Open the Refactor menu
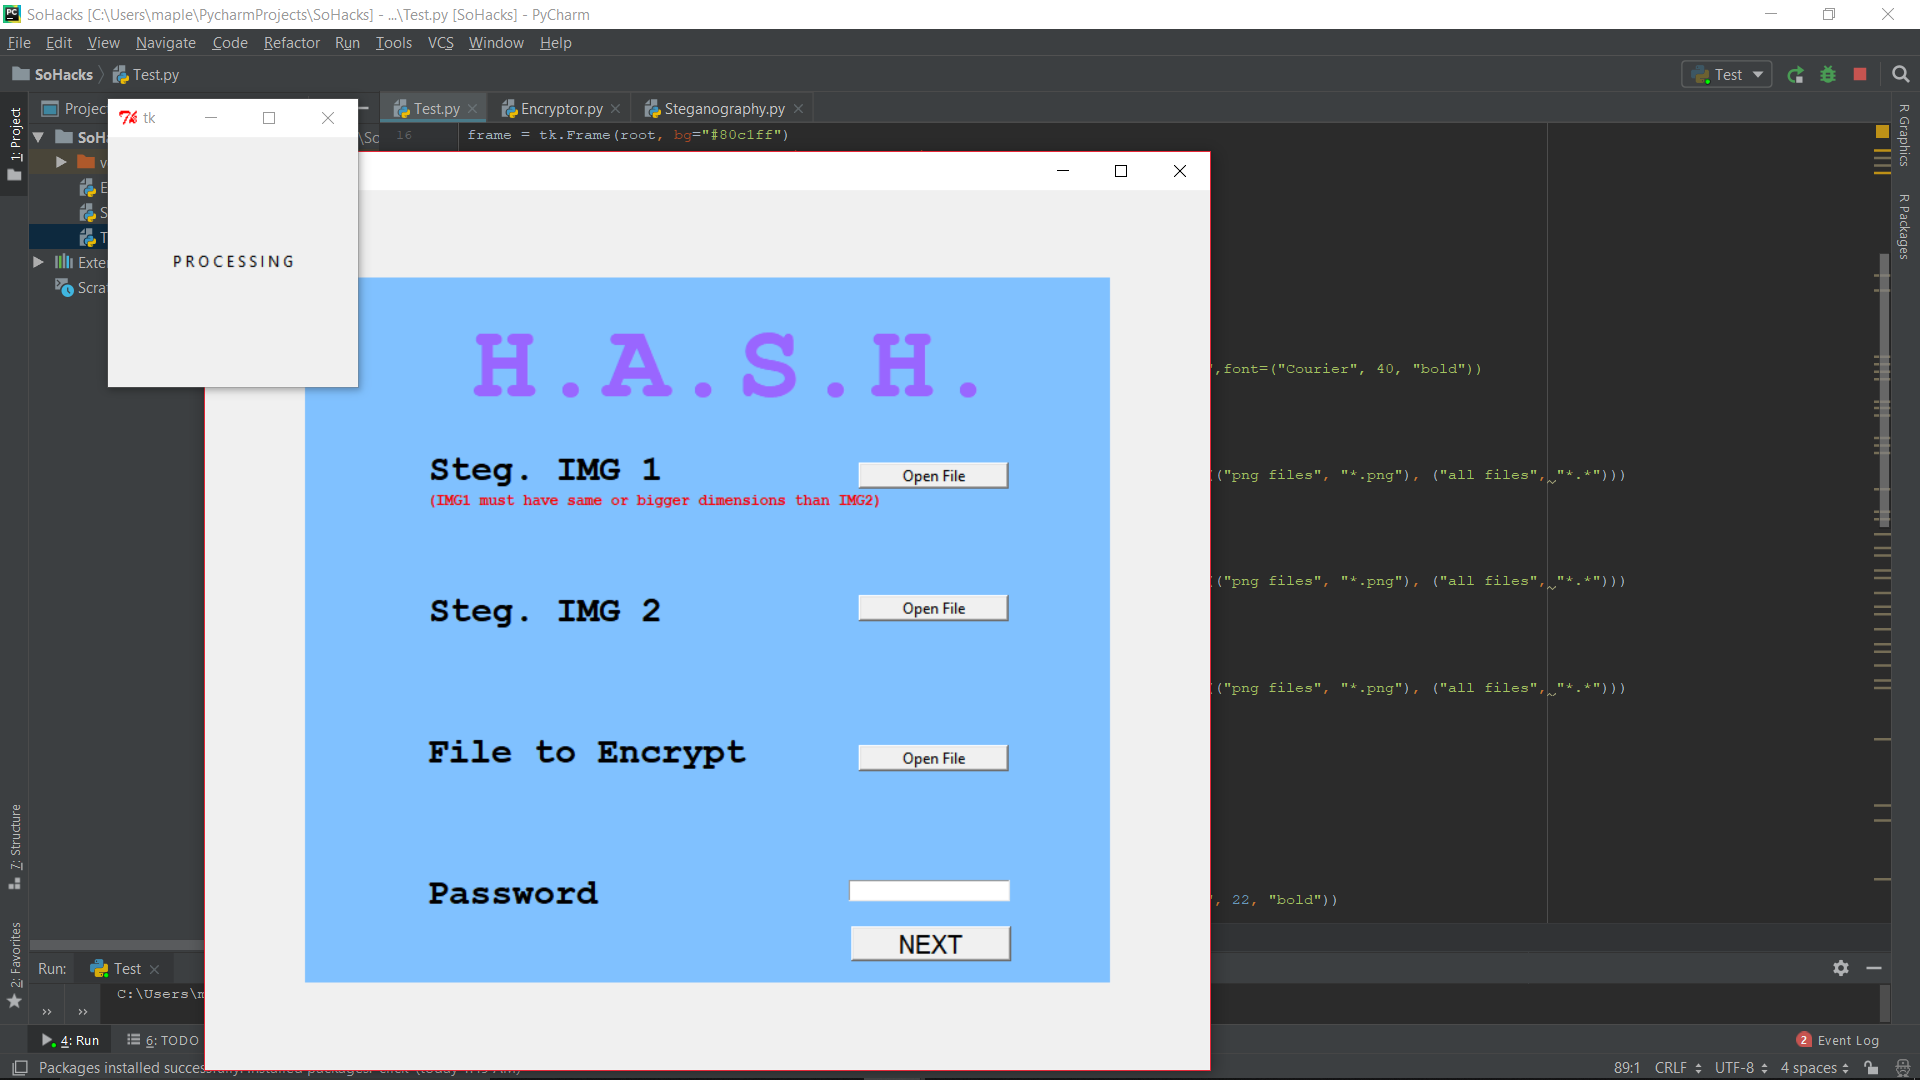This screenshot has height=1080, width=1920. (x=291, y=43)
